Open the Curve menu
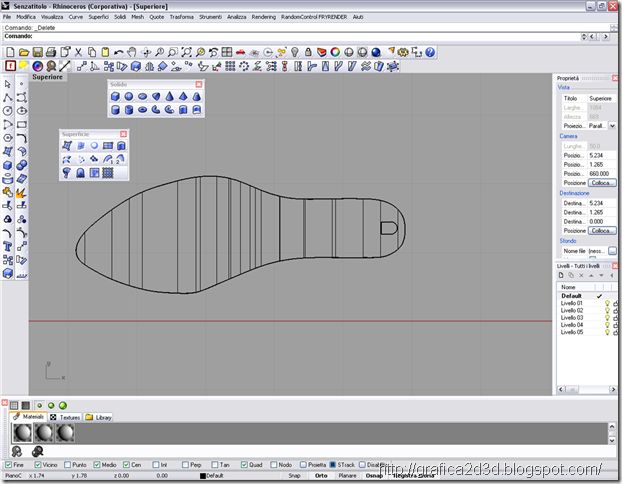 (x=76, y=17)
